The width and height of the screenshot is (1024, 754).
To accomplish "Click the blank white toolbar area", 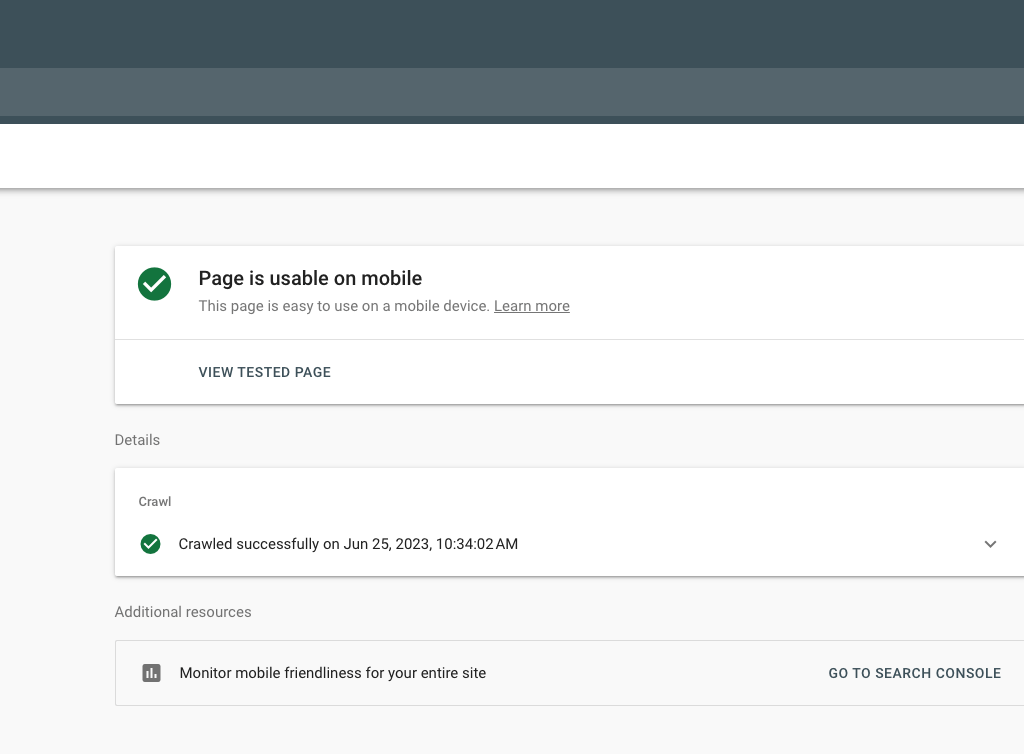I will (x=512, y=155).
